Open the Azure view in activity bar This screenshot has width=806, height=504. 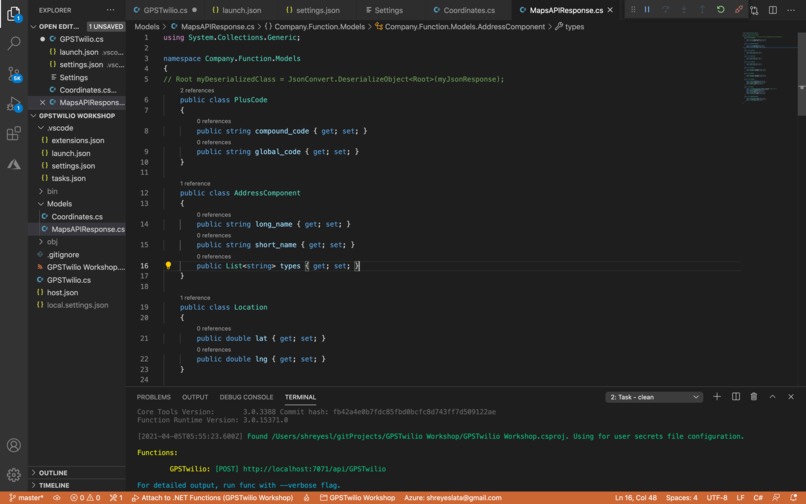tap(14, 165)
